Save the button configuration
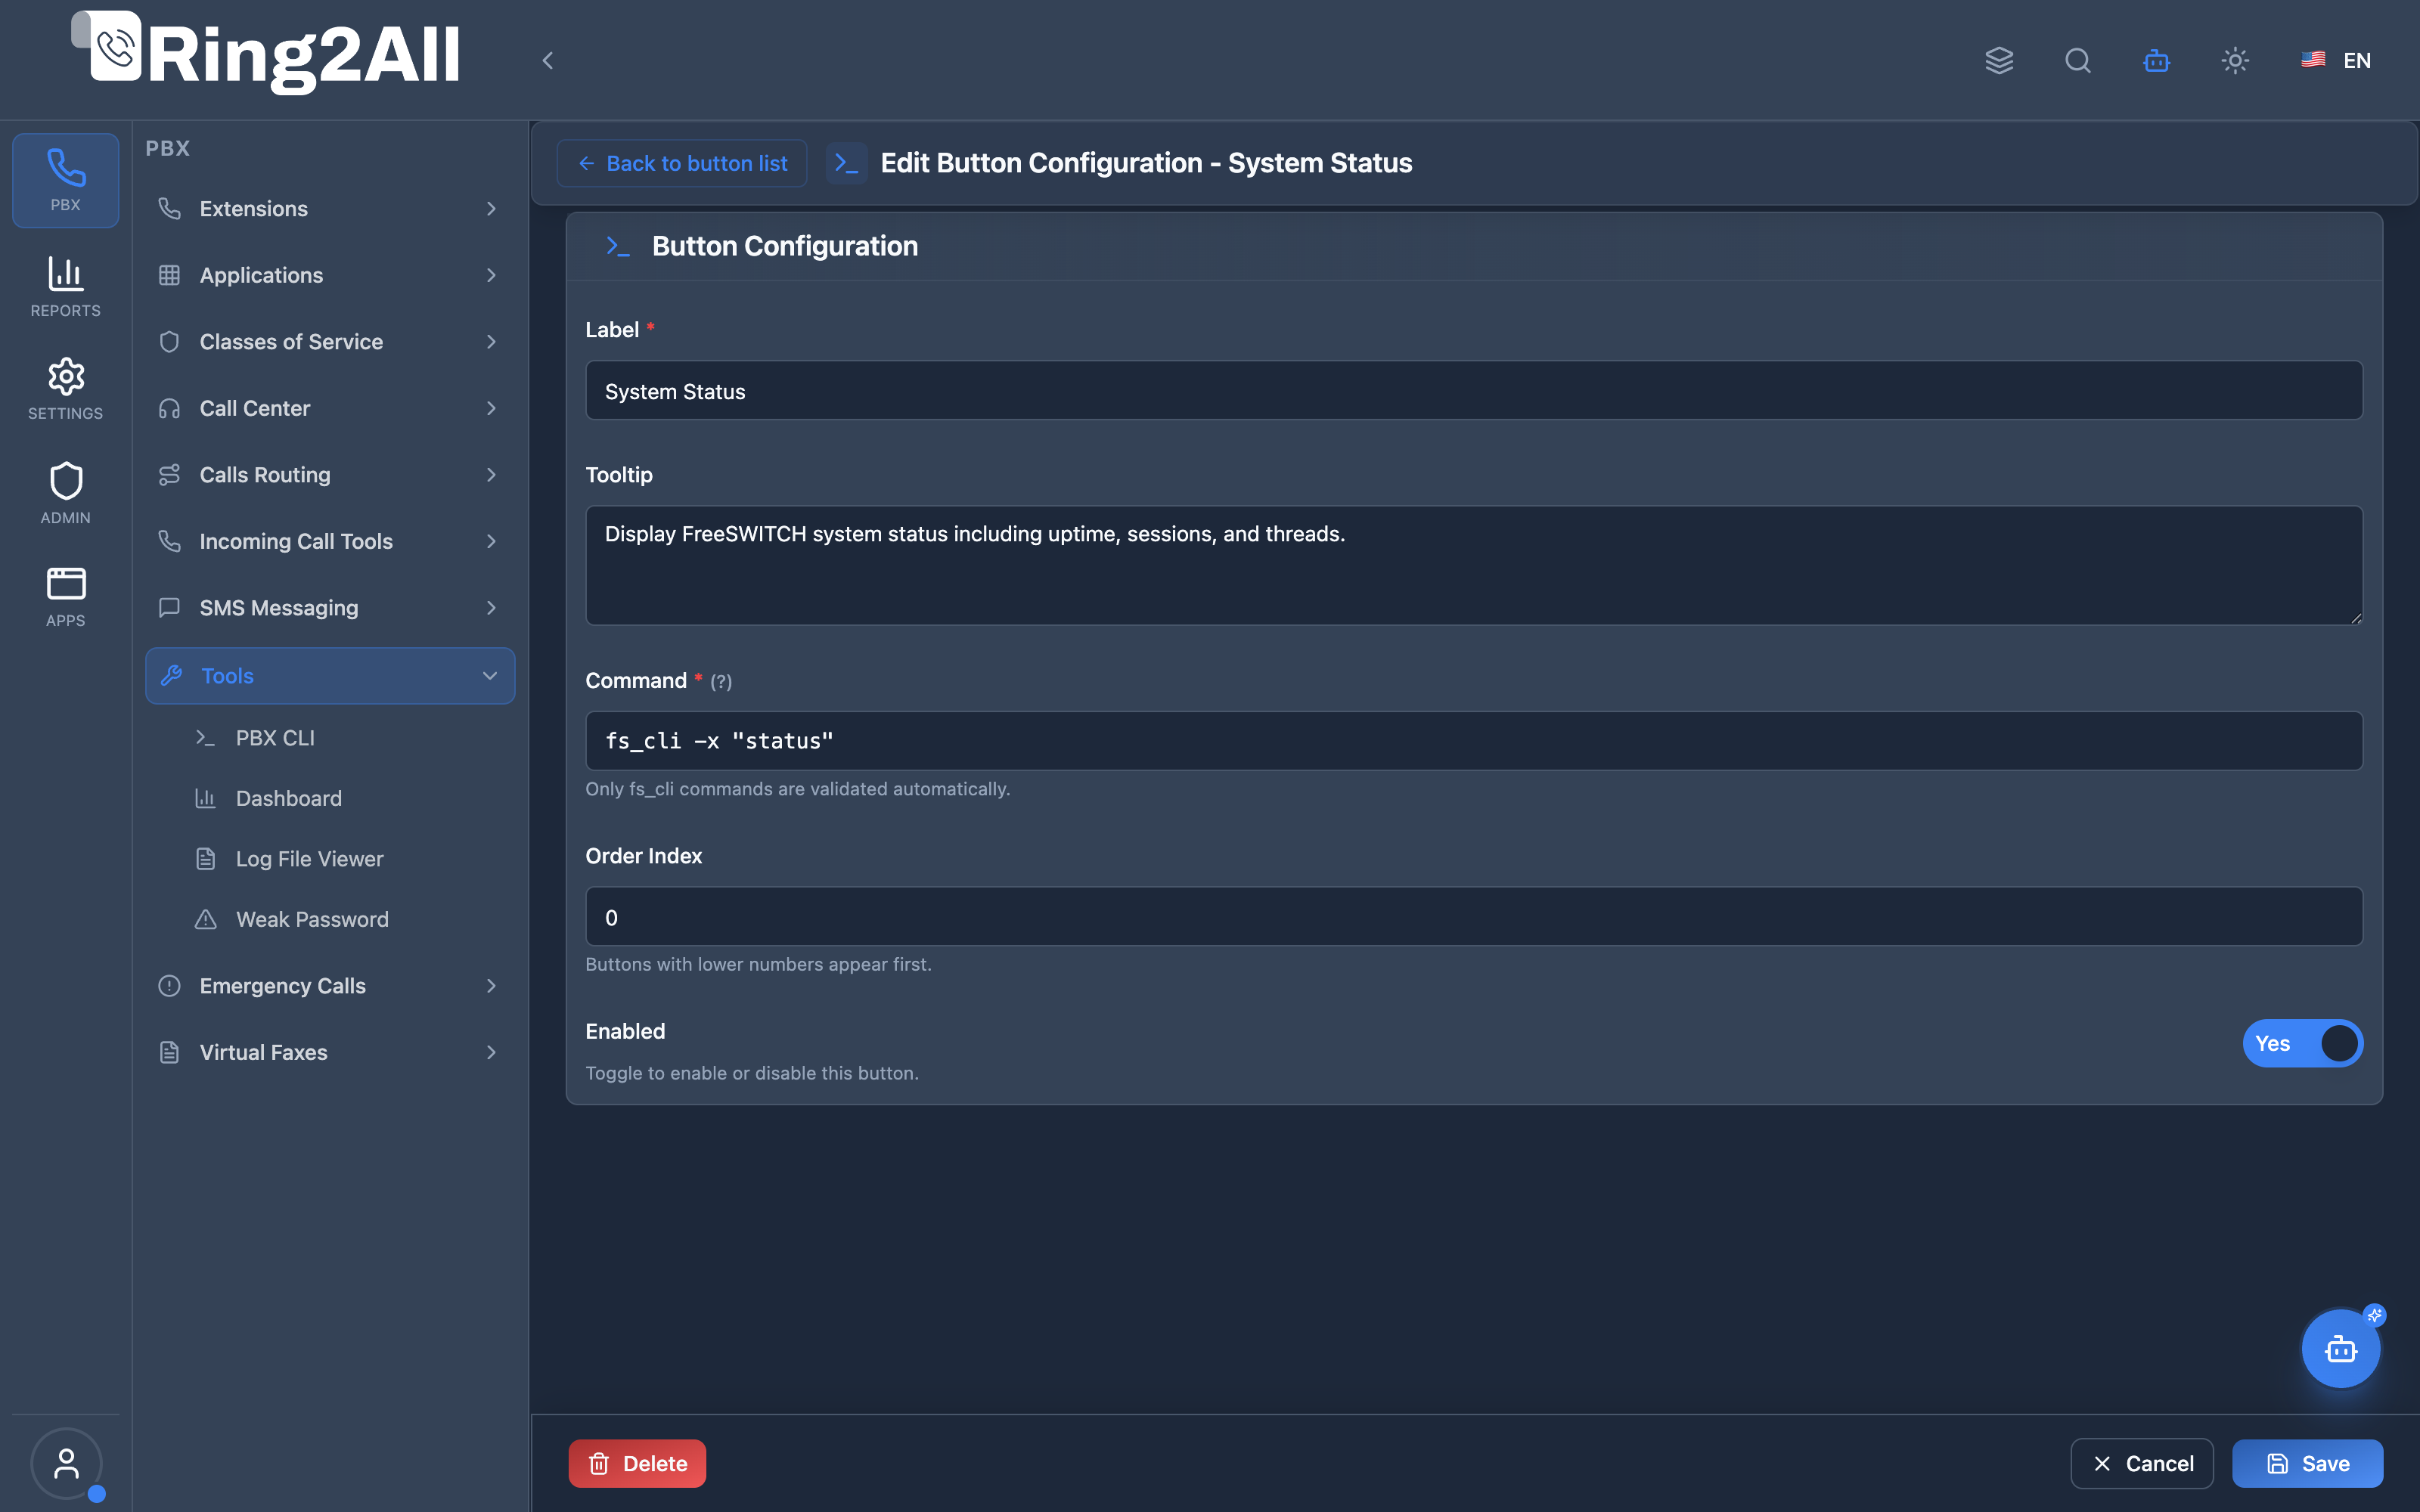2420x1512 pixels. (2307, 1463)
